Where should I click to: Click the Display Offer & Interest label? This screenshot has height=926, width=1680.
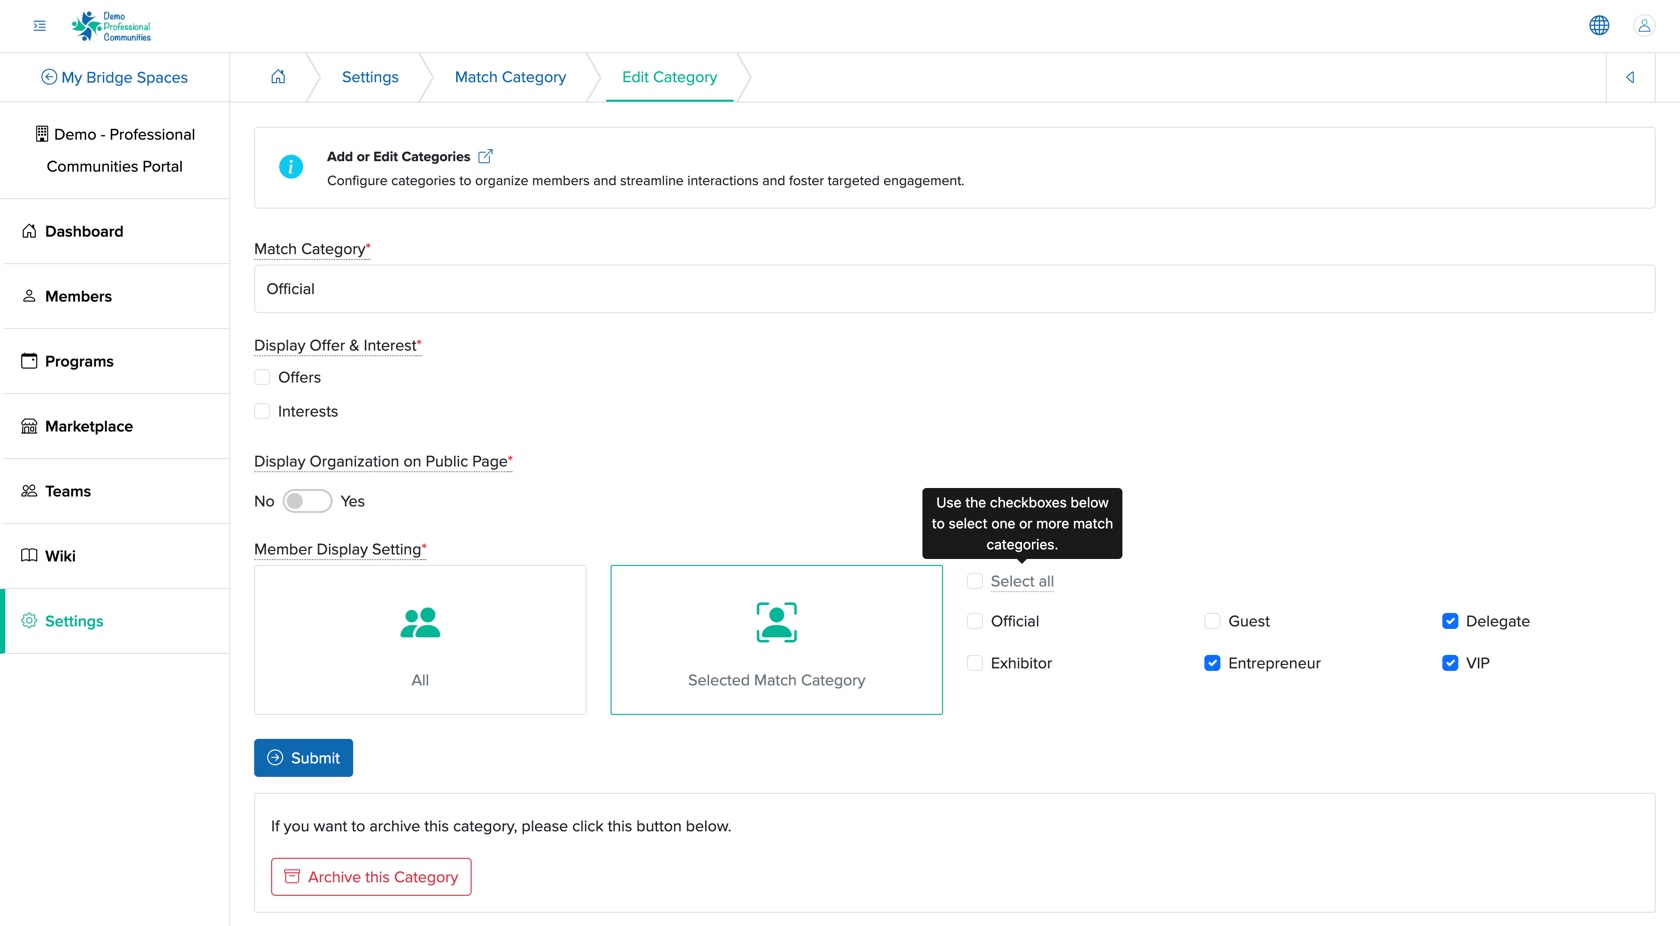pyautogui.click(x=337, y=345)
